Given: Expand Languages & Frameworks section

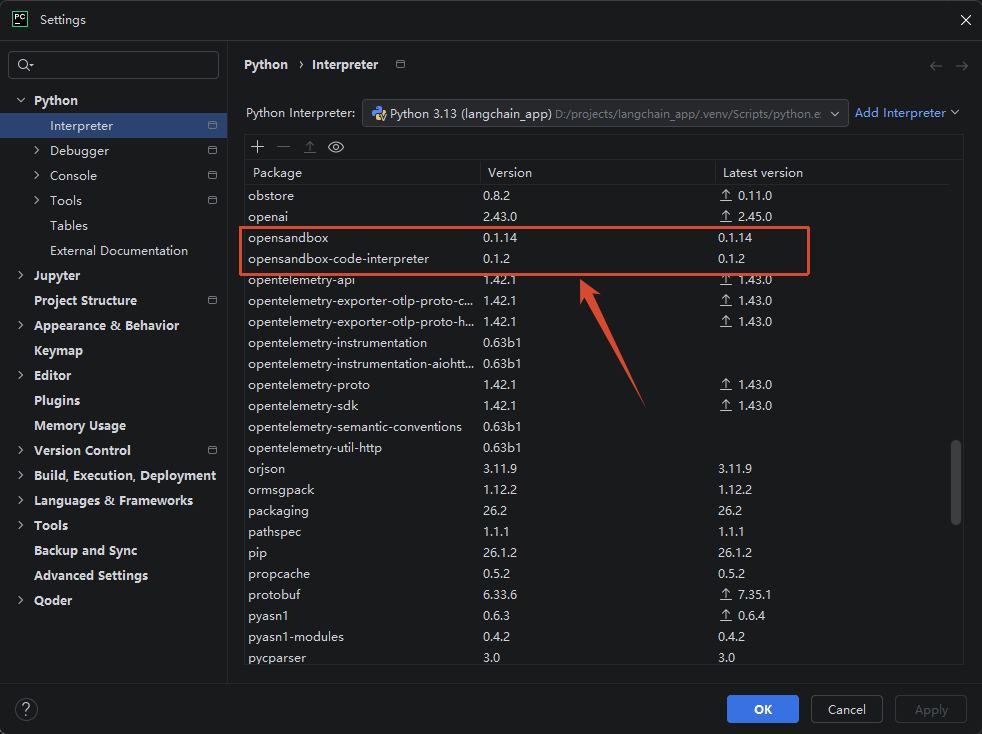Looking at the screenshot, I should 21,500.
